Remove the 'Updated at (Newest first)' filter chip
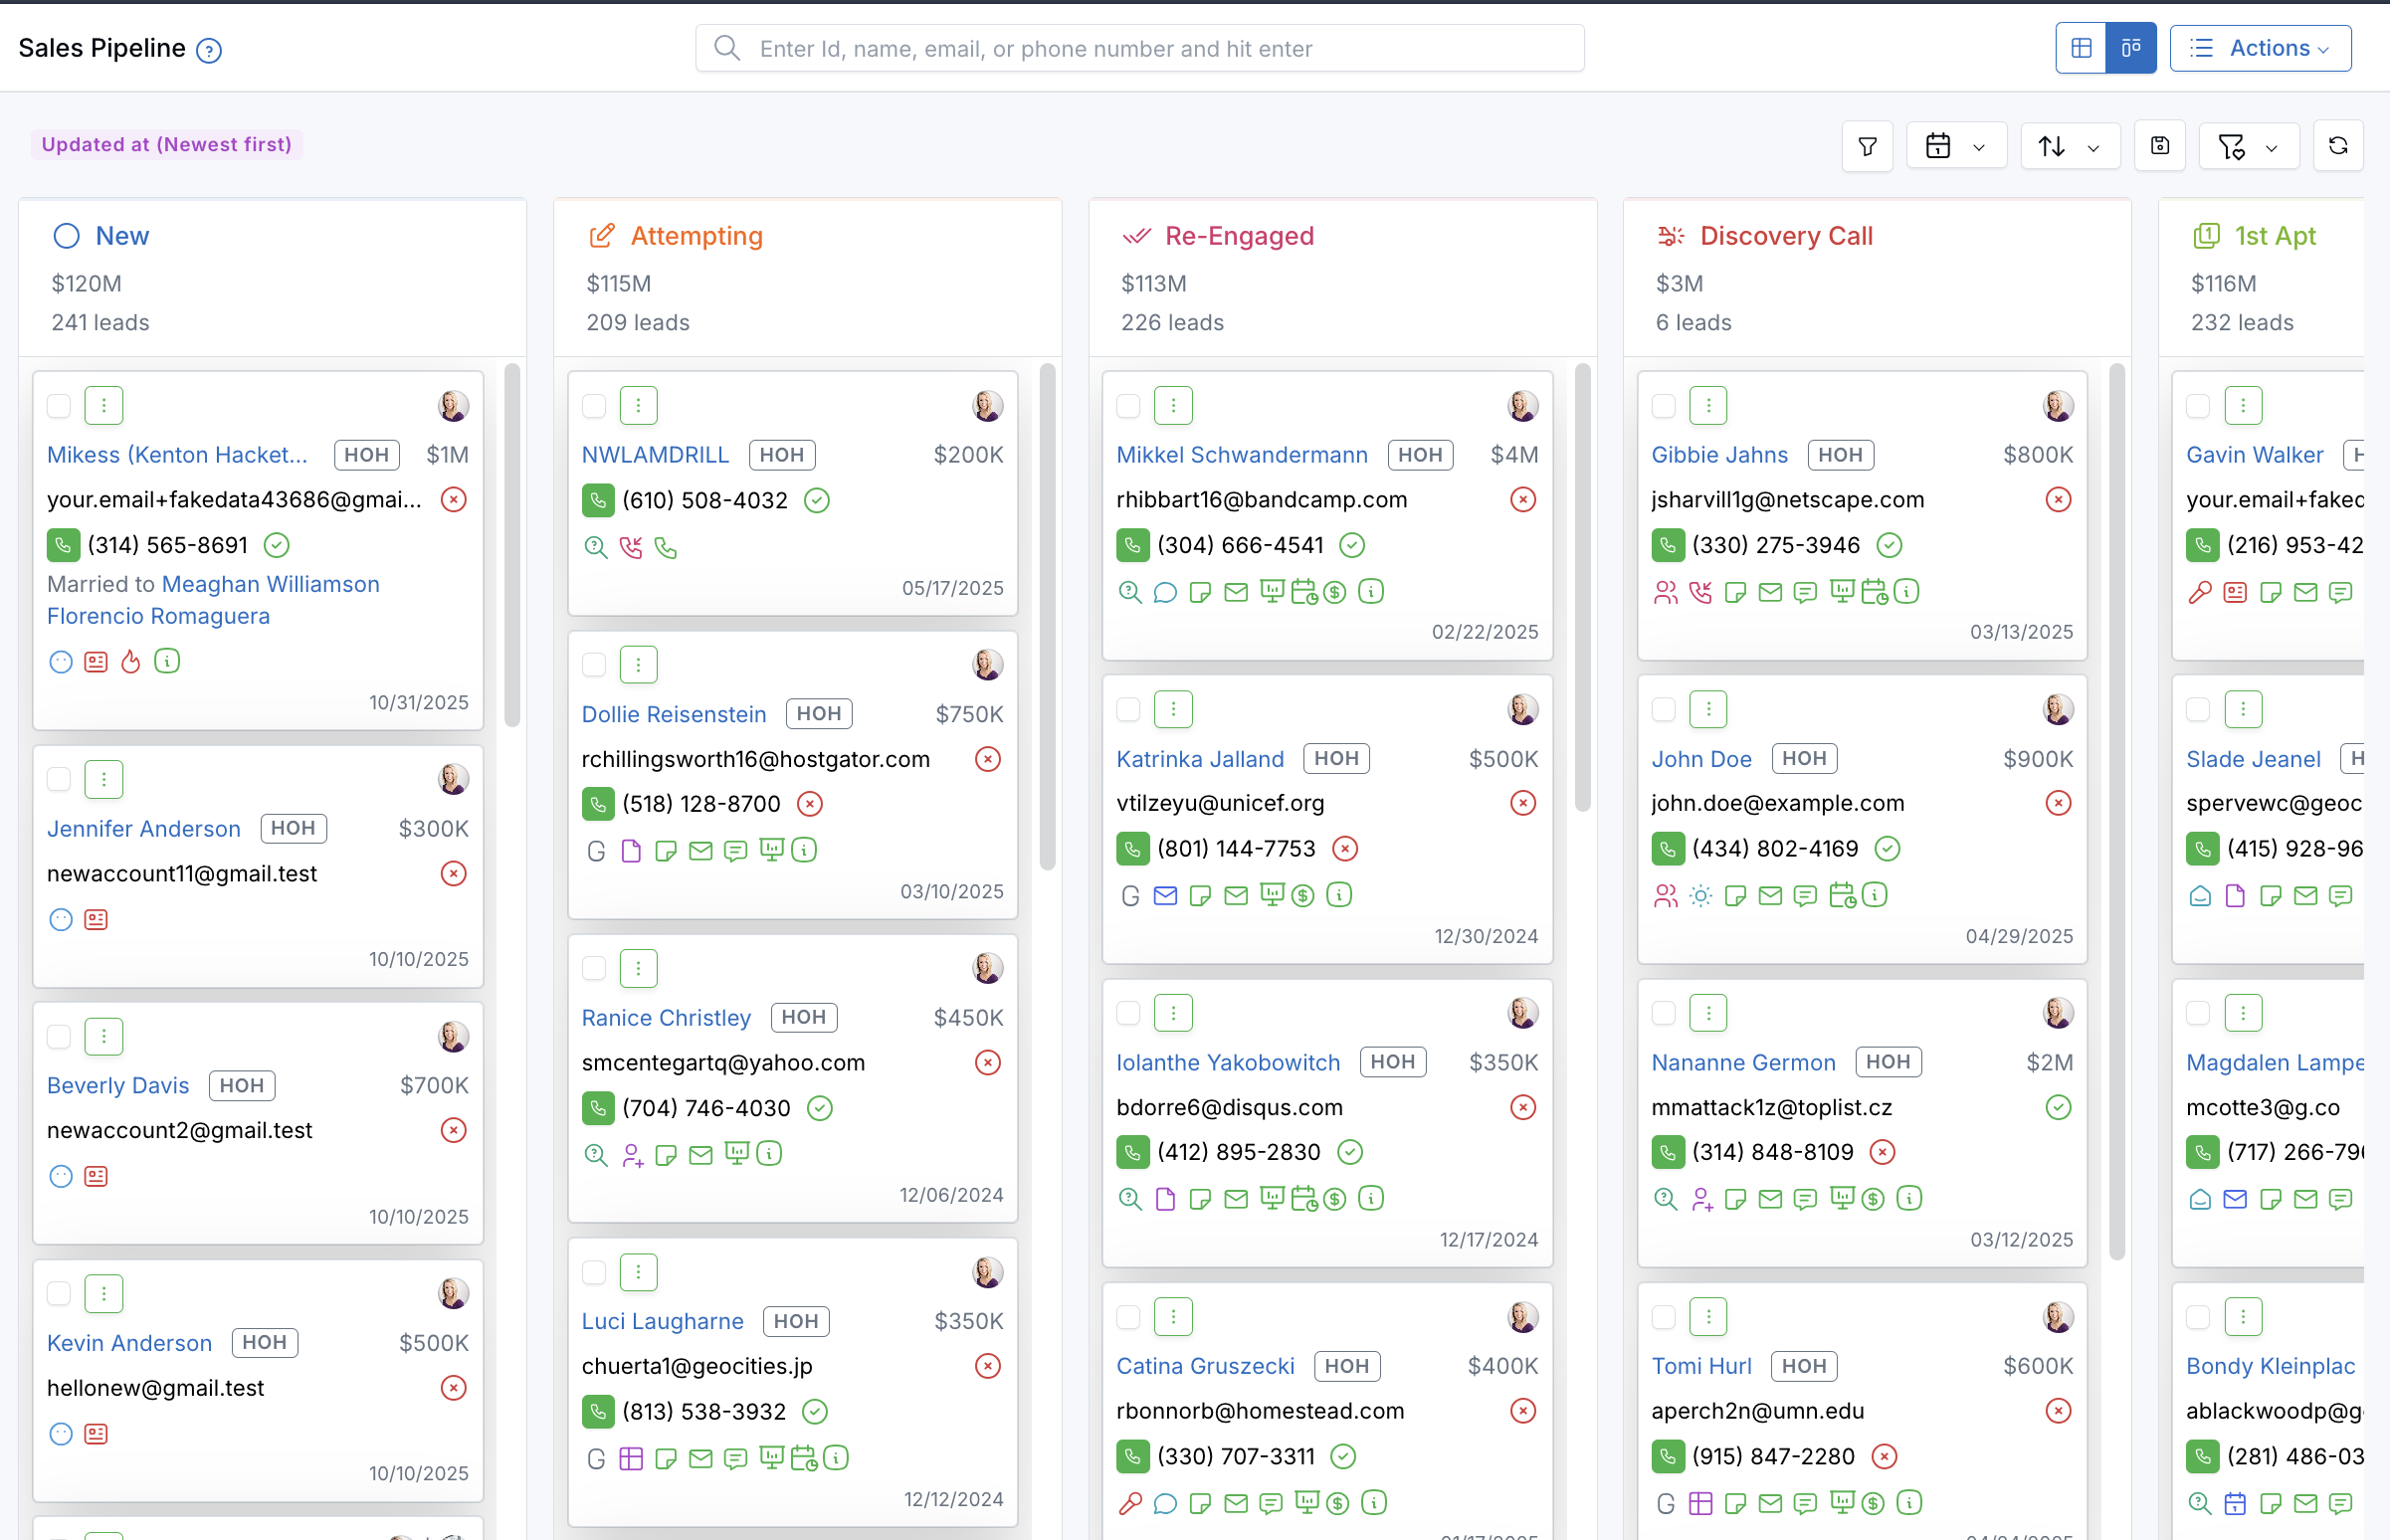Image resolution: width=2390 pixels, height=1540 pixels. (166, 144)
